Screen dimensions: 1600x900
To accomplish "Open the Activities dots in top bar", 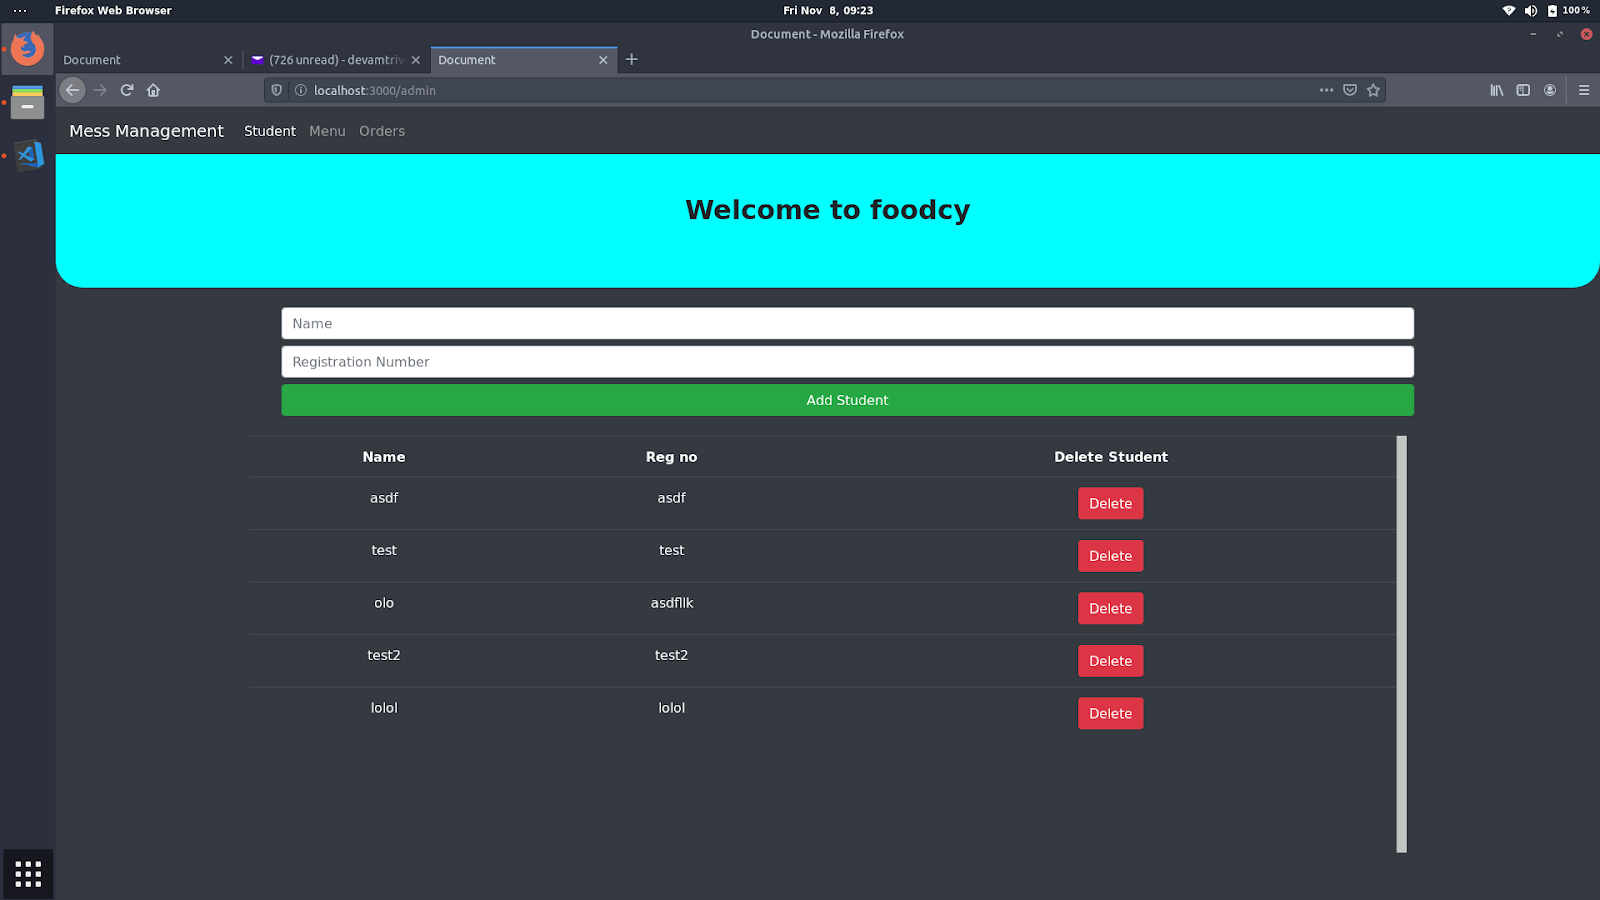I will coord(20,10).
